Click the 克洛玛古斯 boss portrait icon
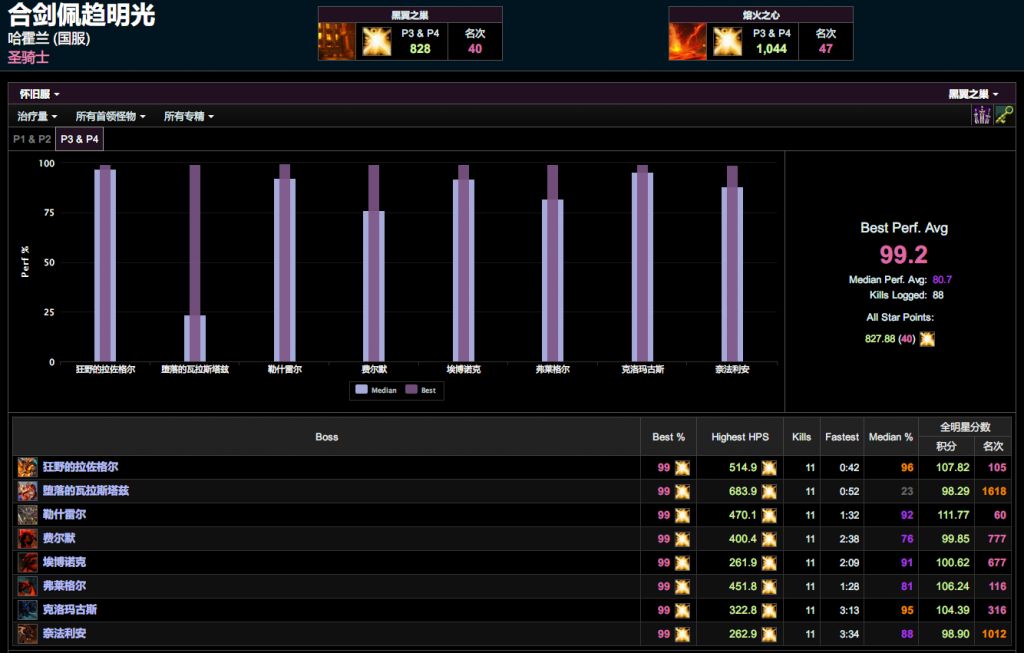The width and height of the screenshot is (1024, 653). point(27,610)
